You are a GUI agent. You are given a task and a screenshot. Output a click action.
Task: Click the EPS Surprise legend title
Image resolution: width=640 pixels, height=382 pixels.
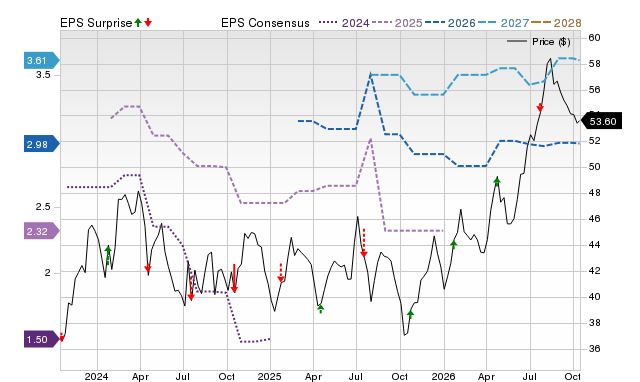pos(96,23)
